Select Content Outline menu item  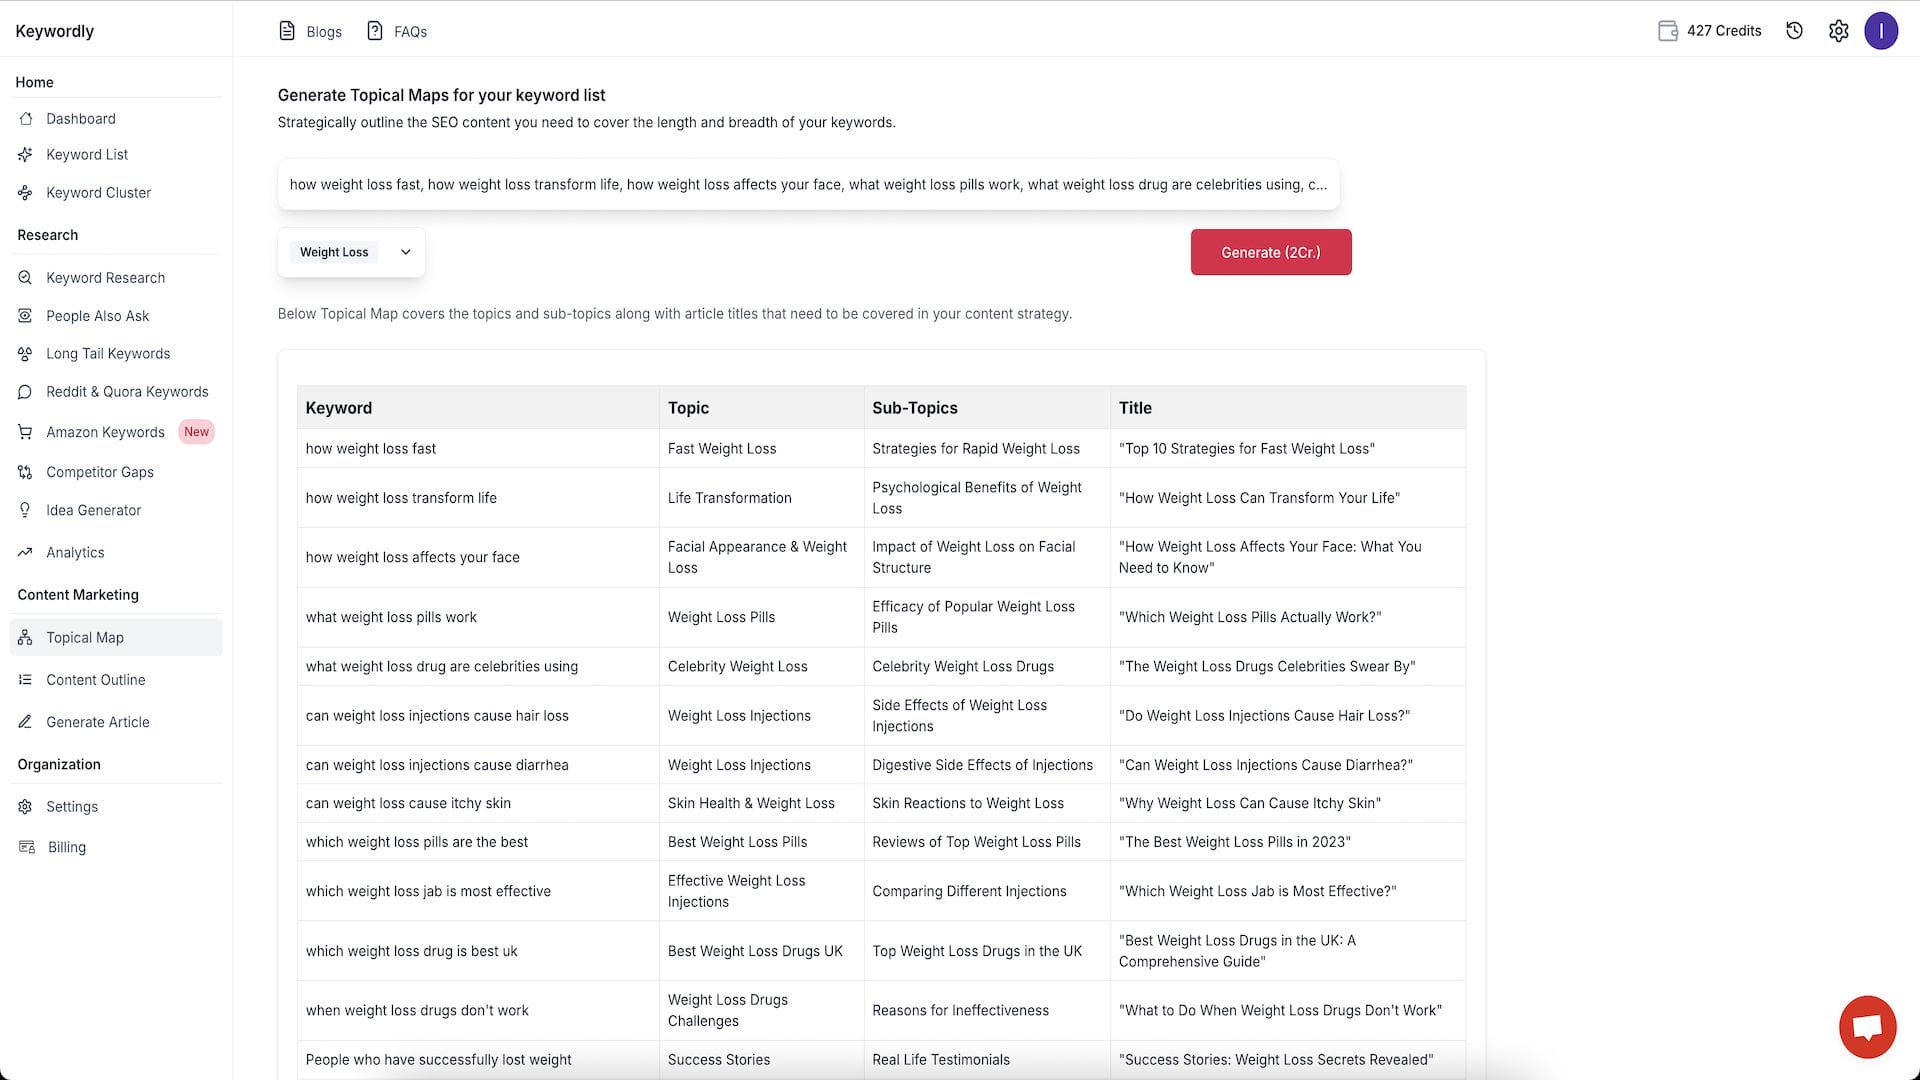[95, 680]
